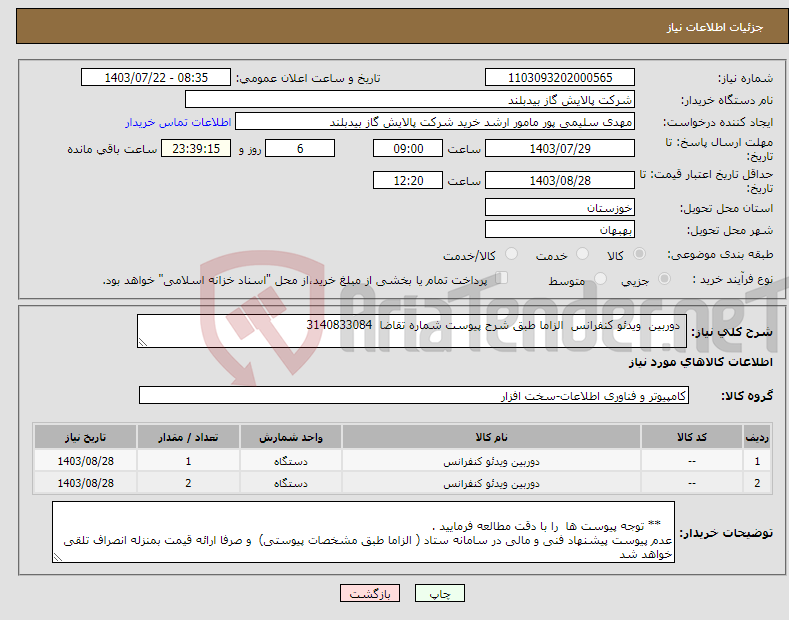Click the goods group field کامپیوتر و فناوری اطلاعات
Image resolution: width=789 pixels, height=620 pixels.
pyautogui.click(x=414, y=396)
